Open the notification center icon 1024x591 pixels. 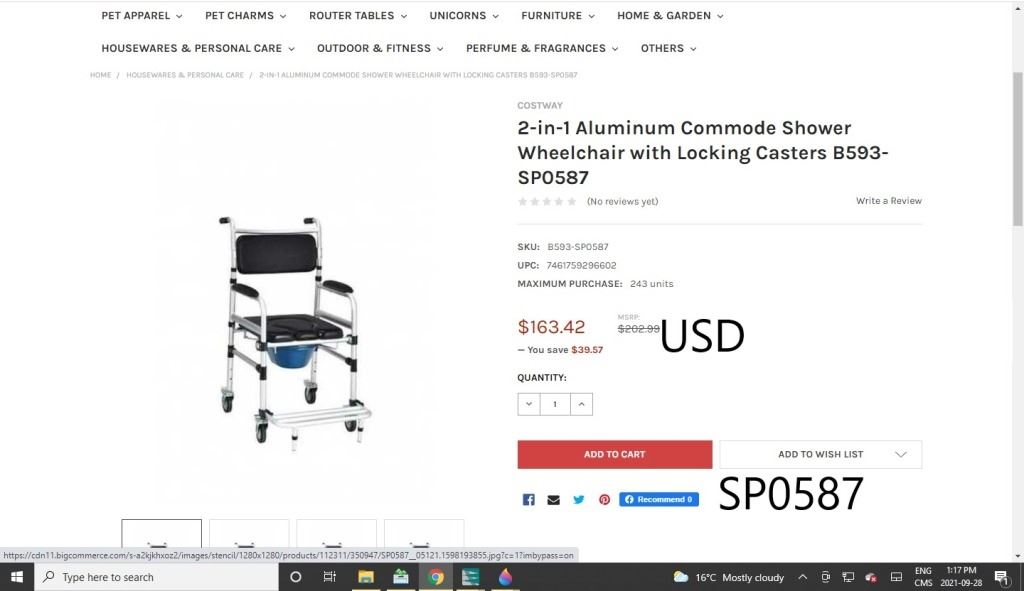coord(1001,577)
